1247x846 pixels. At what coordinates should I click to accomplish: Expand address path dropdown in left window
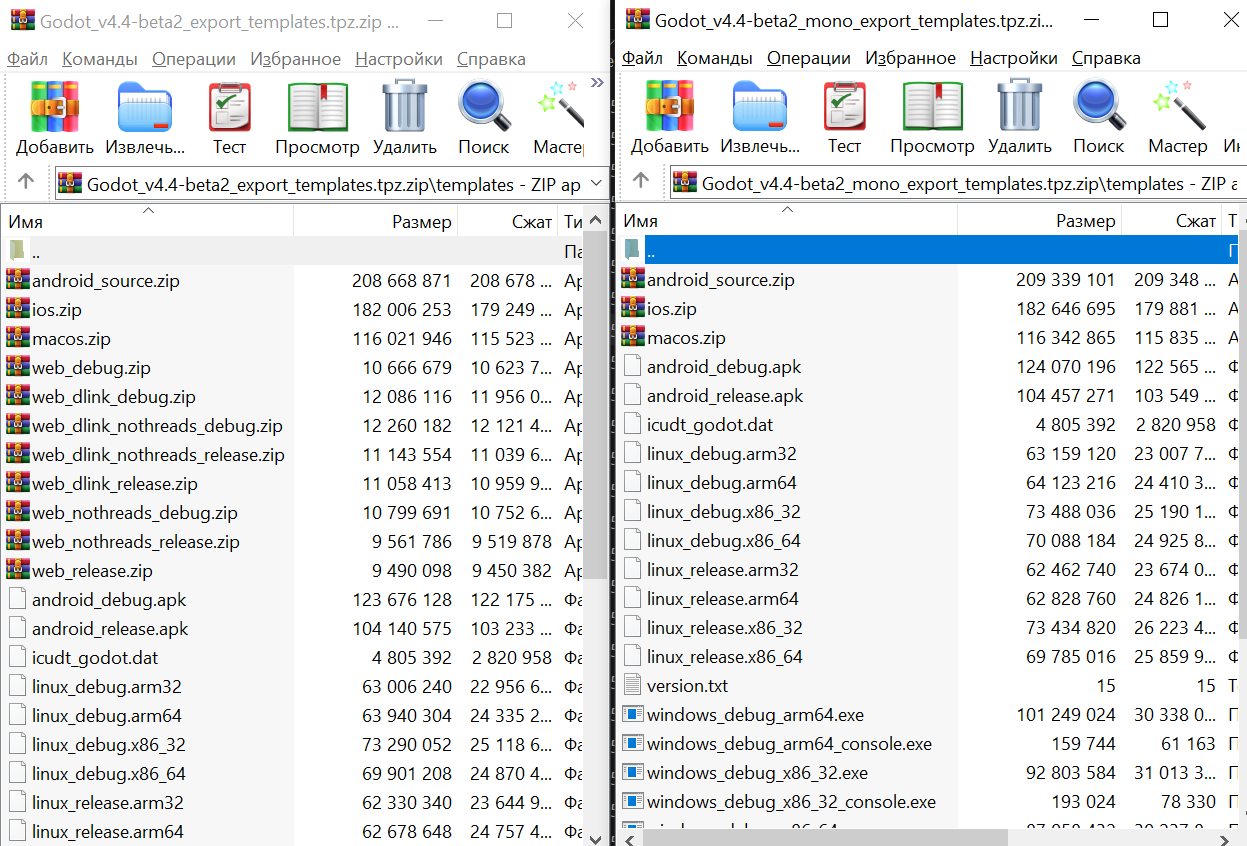[x=597, y=184]
